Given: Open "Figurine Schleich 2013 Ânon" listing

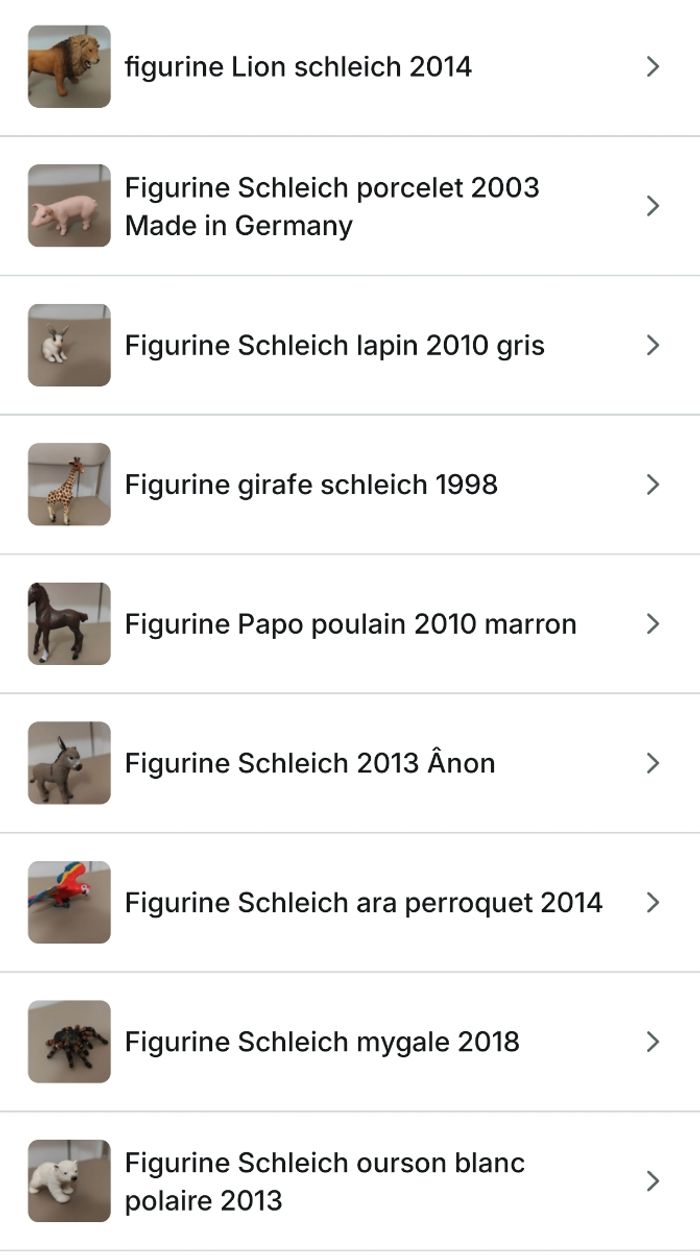Looking at the screenshot, I should click(310, 763).
